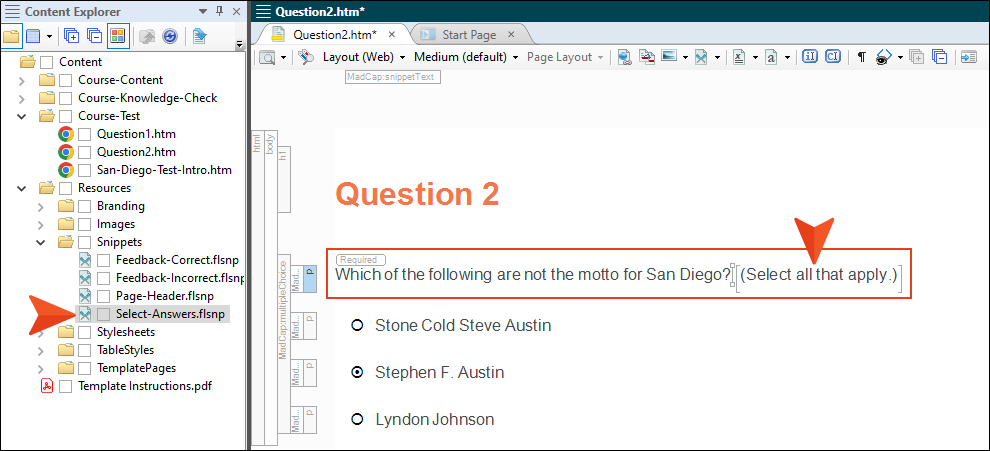This screenshot has height=451, width=990.
Task: Switch to the Question2.htm* tab
Action: [x=335, y=35]
